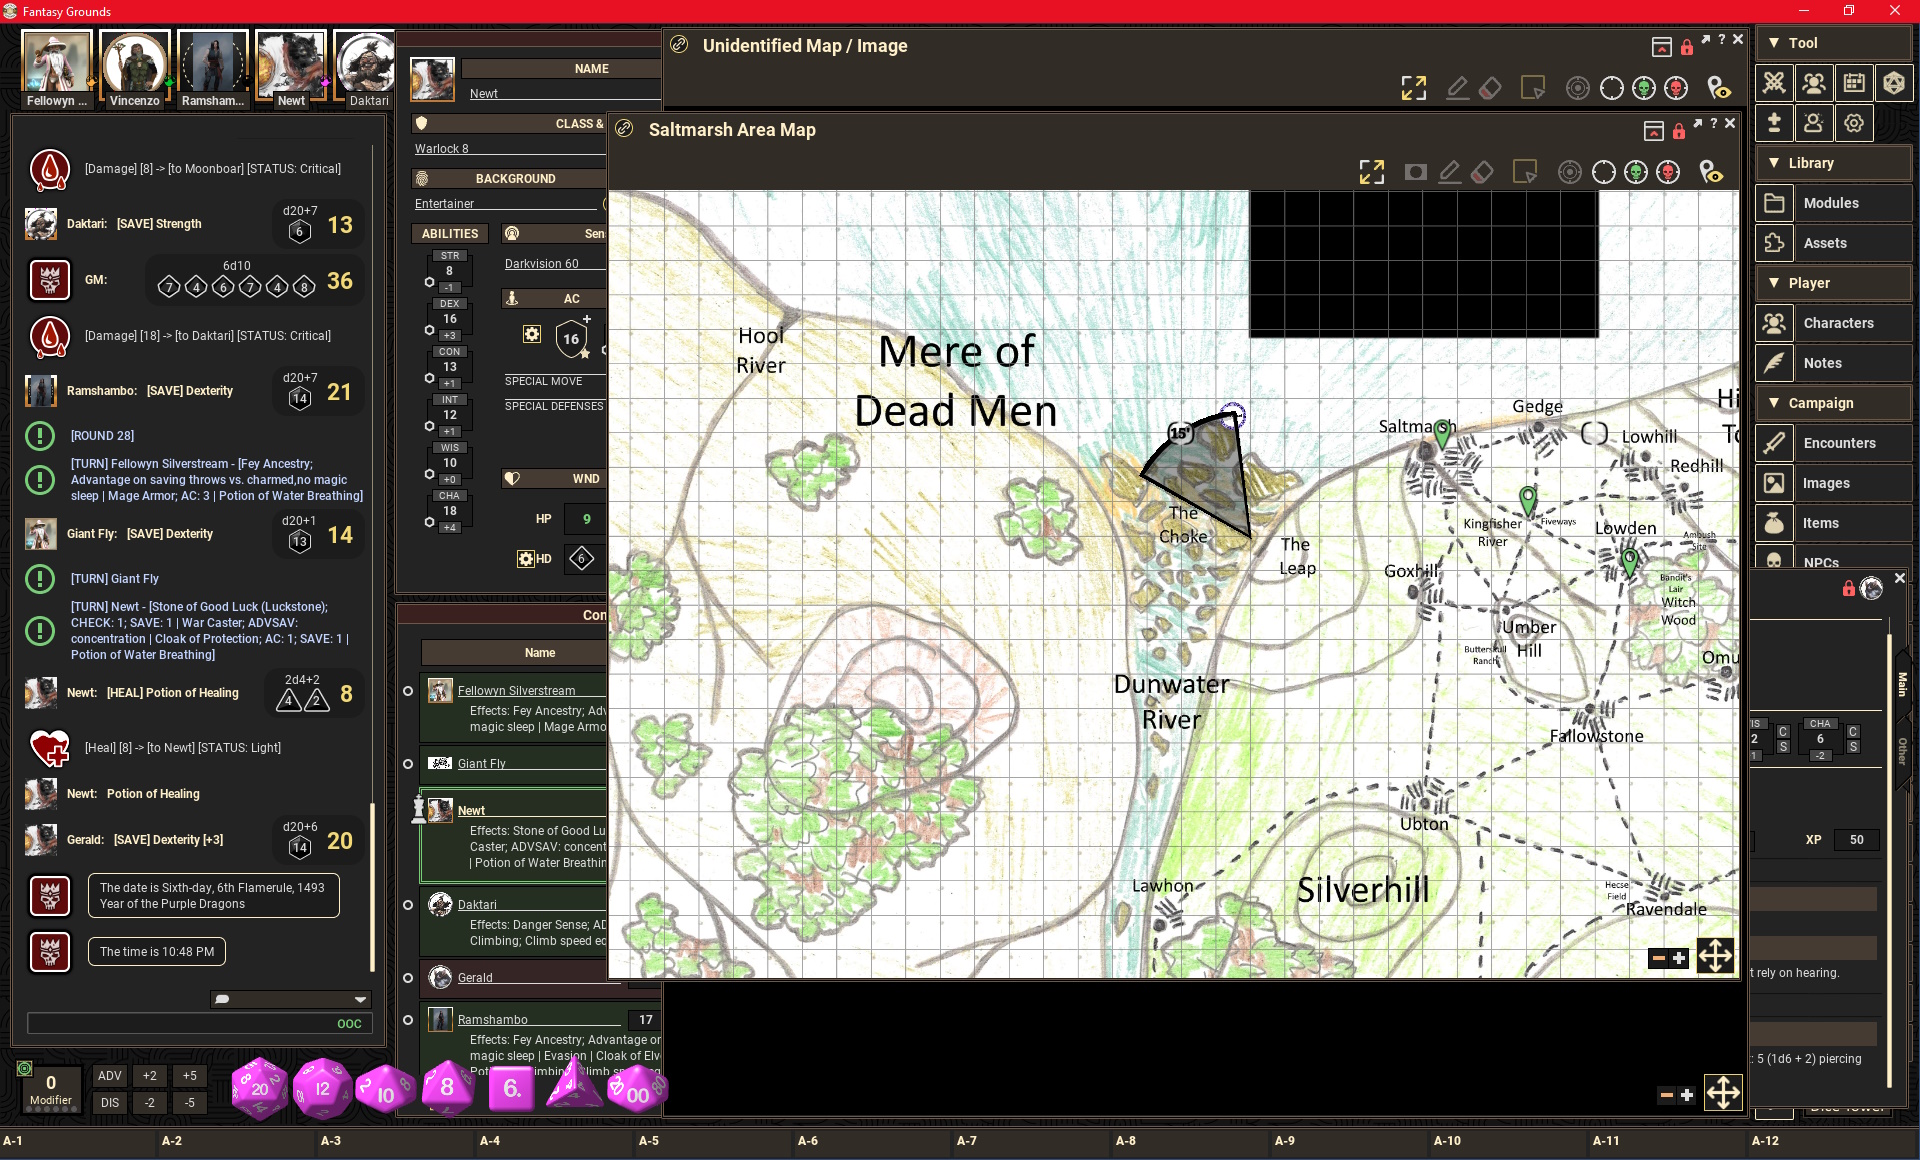Open Fellowyn Silverstream combat tracker link
The image size is (1920, 1160).
click(516, 691)
